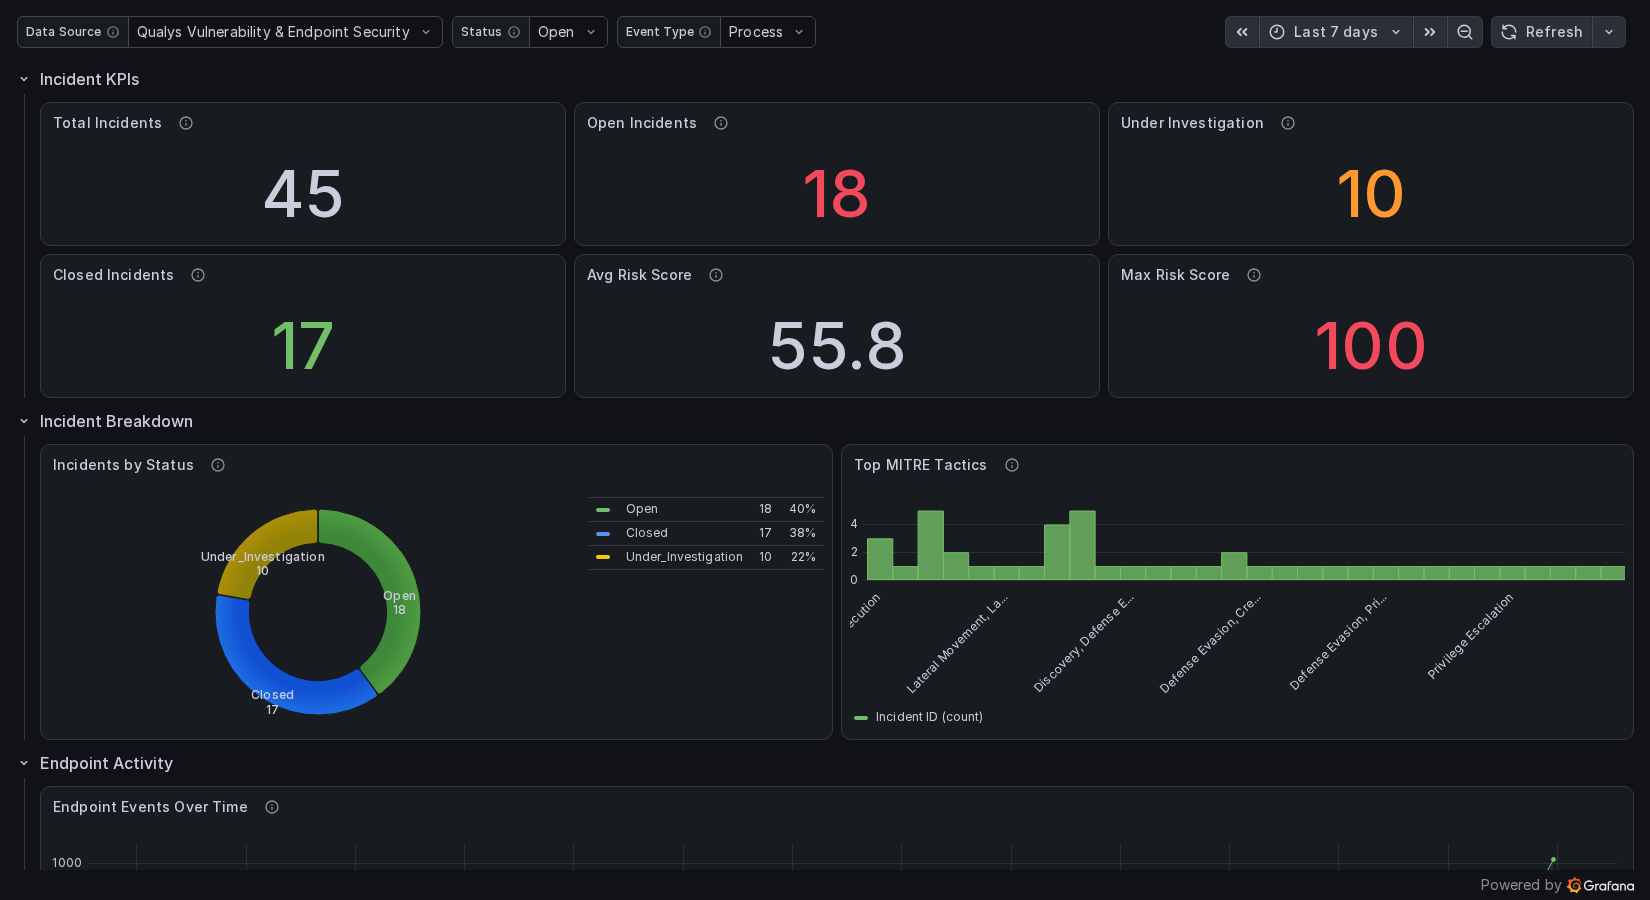Shift time range forward with double-right arrow
Viewport: 1650px width, 900px height.
coord(1430,32)
